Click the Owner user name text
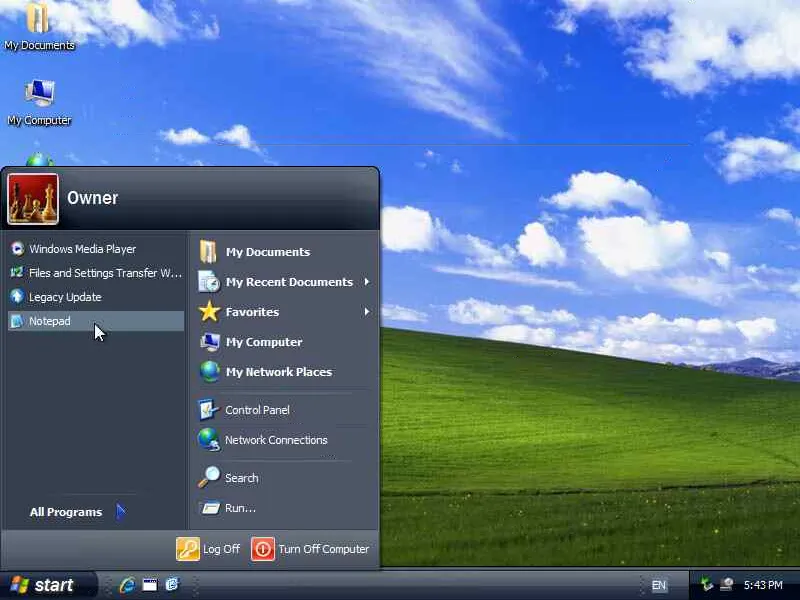 tap(92, 198)
